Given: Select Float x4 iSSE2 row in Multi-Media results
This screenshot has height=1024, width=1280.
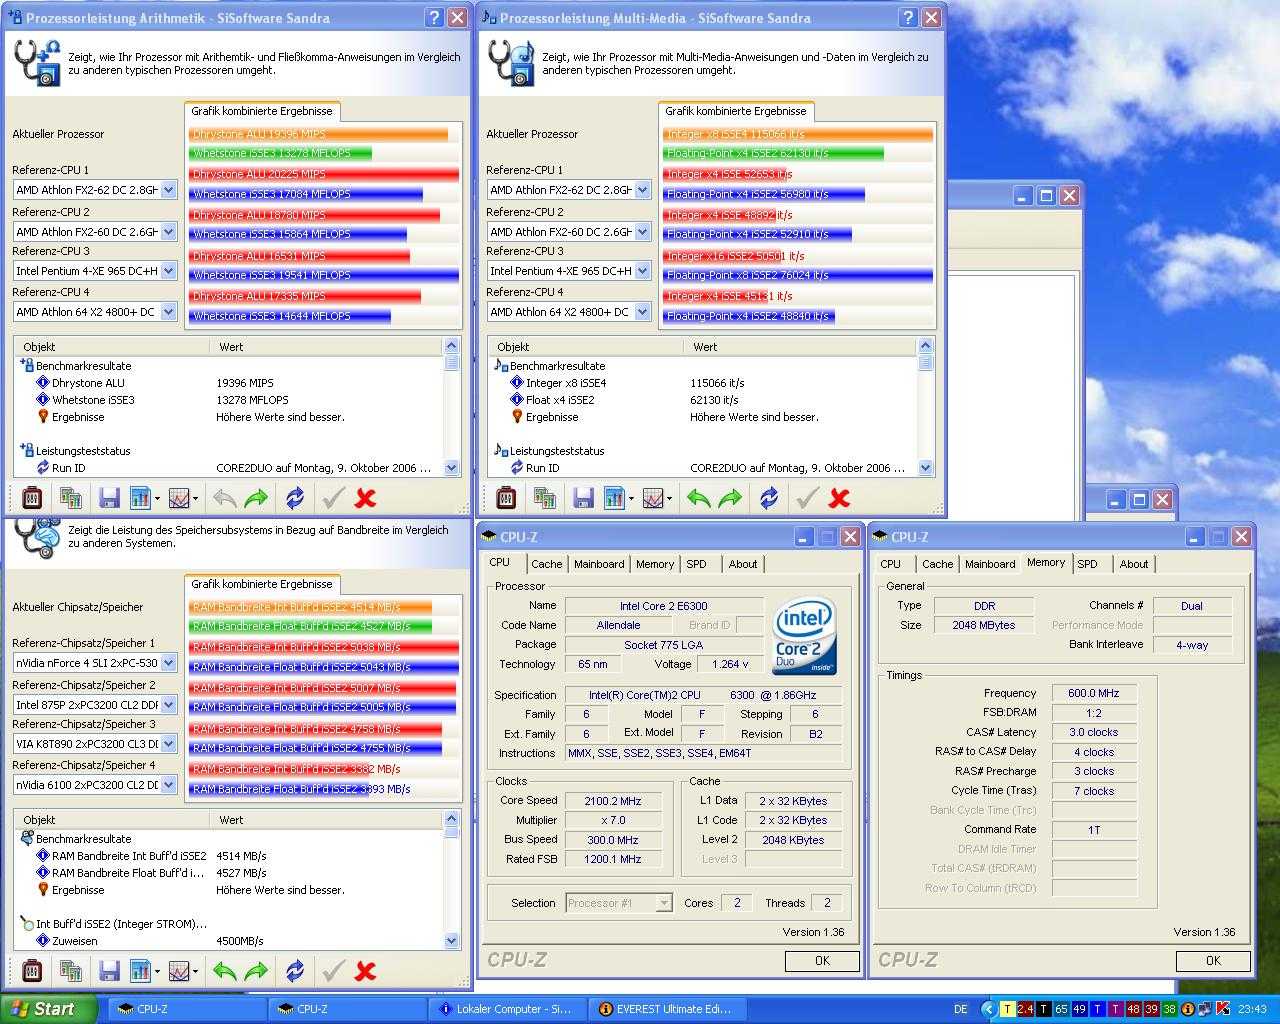Looking at the screenshot, I should [x=700, y=400].
